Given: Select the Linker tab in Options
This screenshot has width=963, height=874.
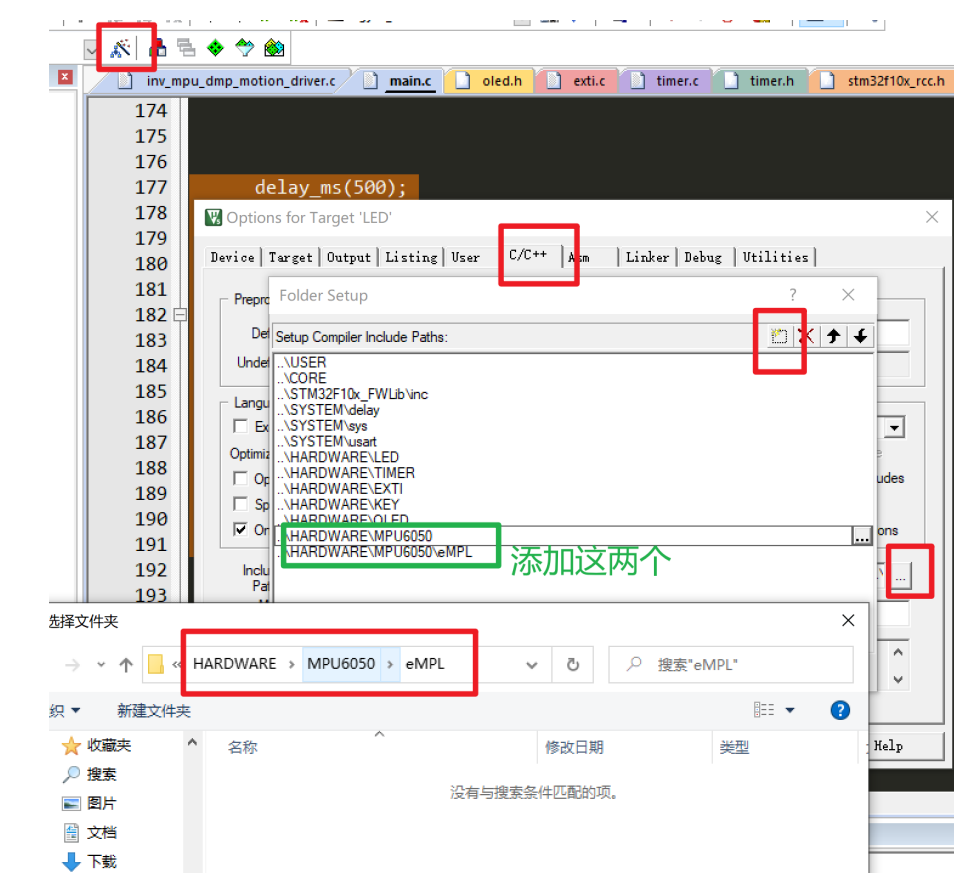Looking at the screenshot, I should click(x=647, y=257).
